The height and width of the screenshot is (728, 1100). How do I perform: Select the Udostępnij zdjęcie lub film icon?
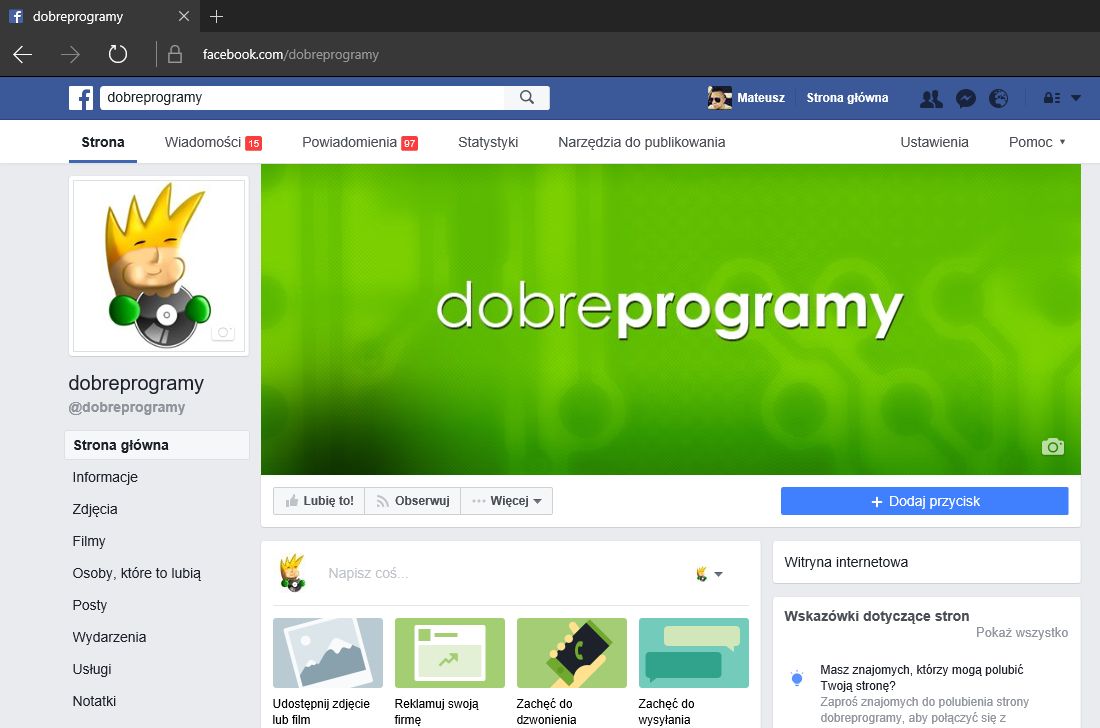[327, 652]
